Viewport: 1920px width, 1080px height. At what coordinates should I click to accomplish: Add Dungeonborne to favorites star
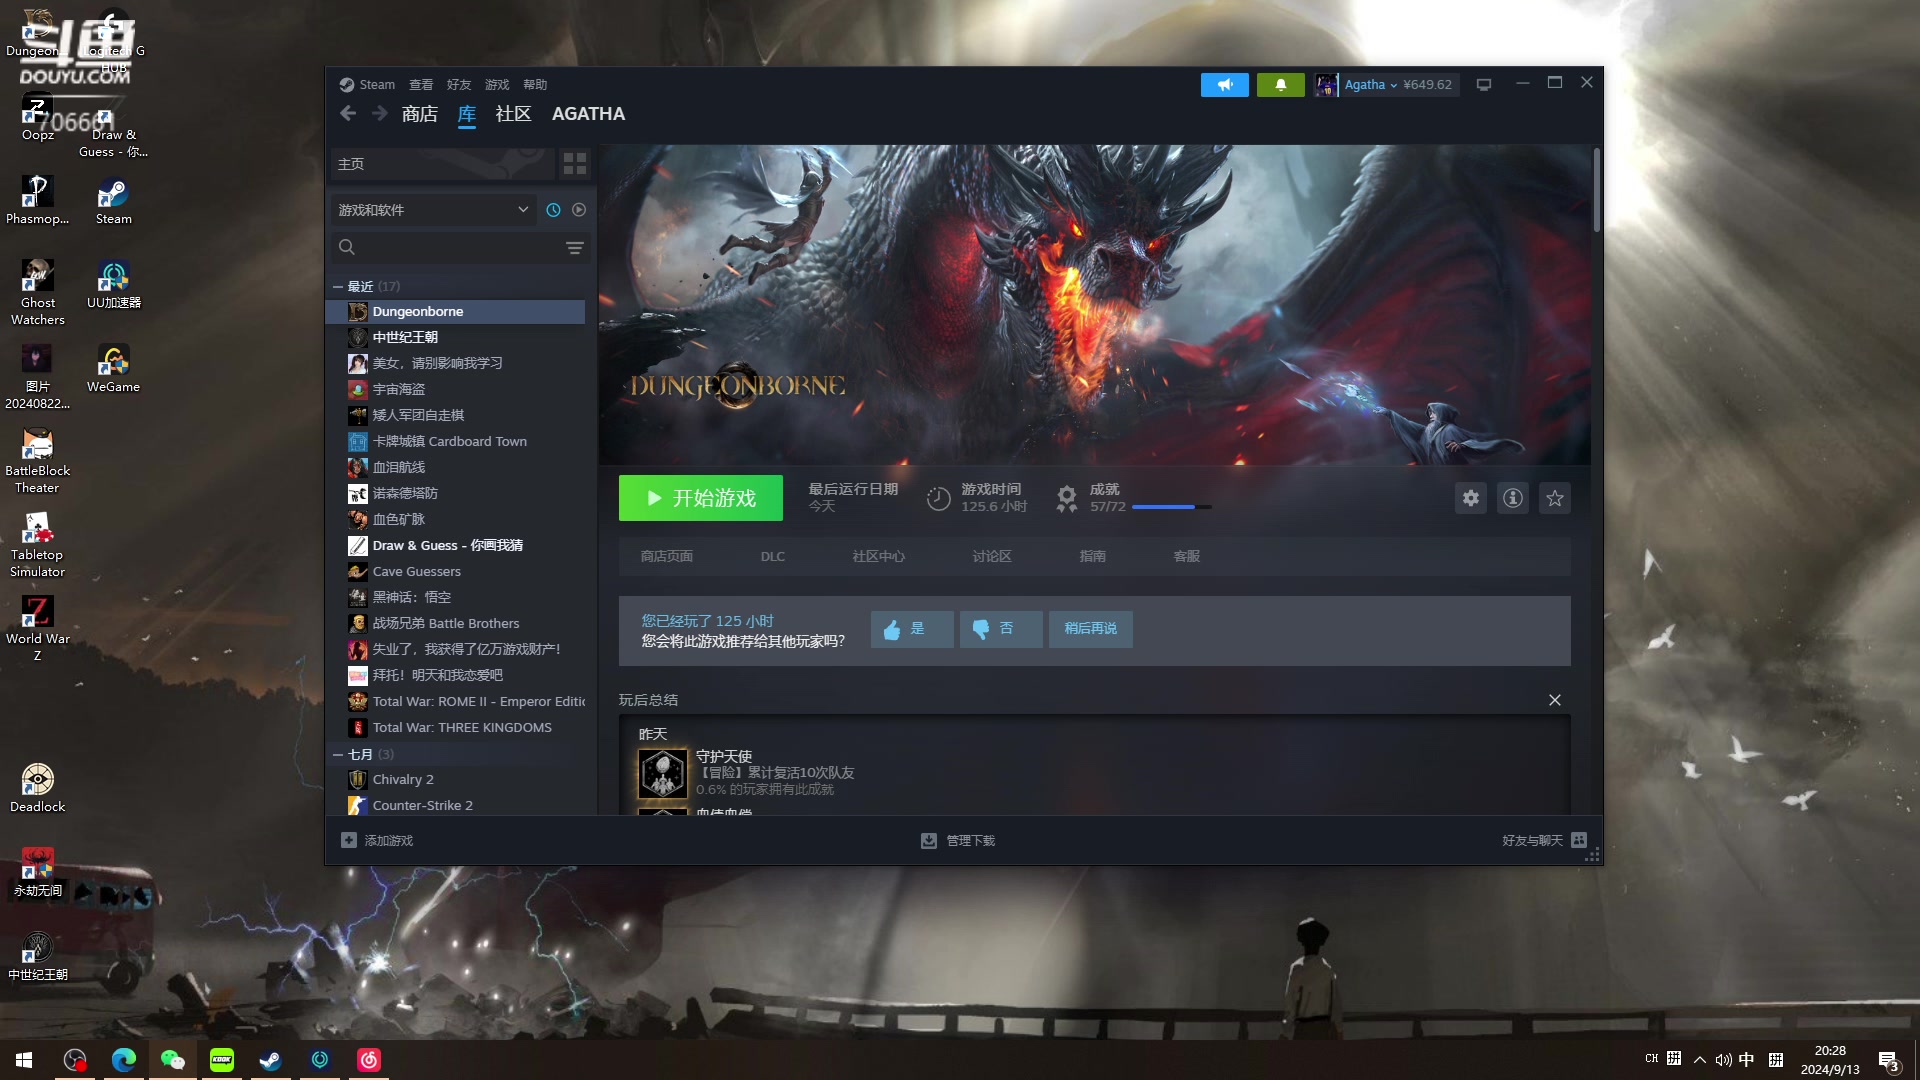coord(1554,498)
